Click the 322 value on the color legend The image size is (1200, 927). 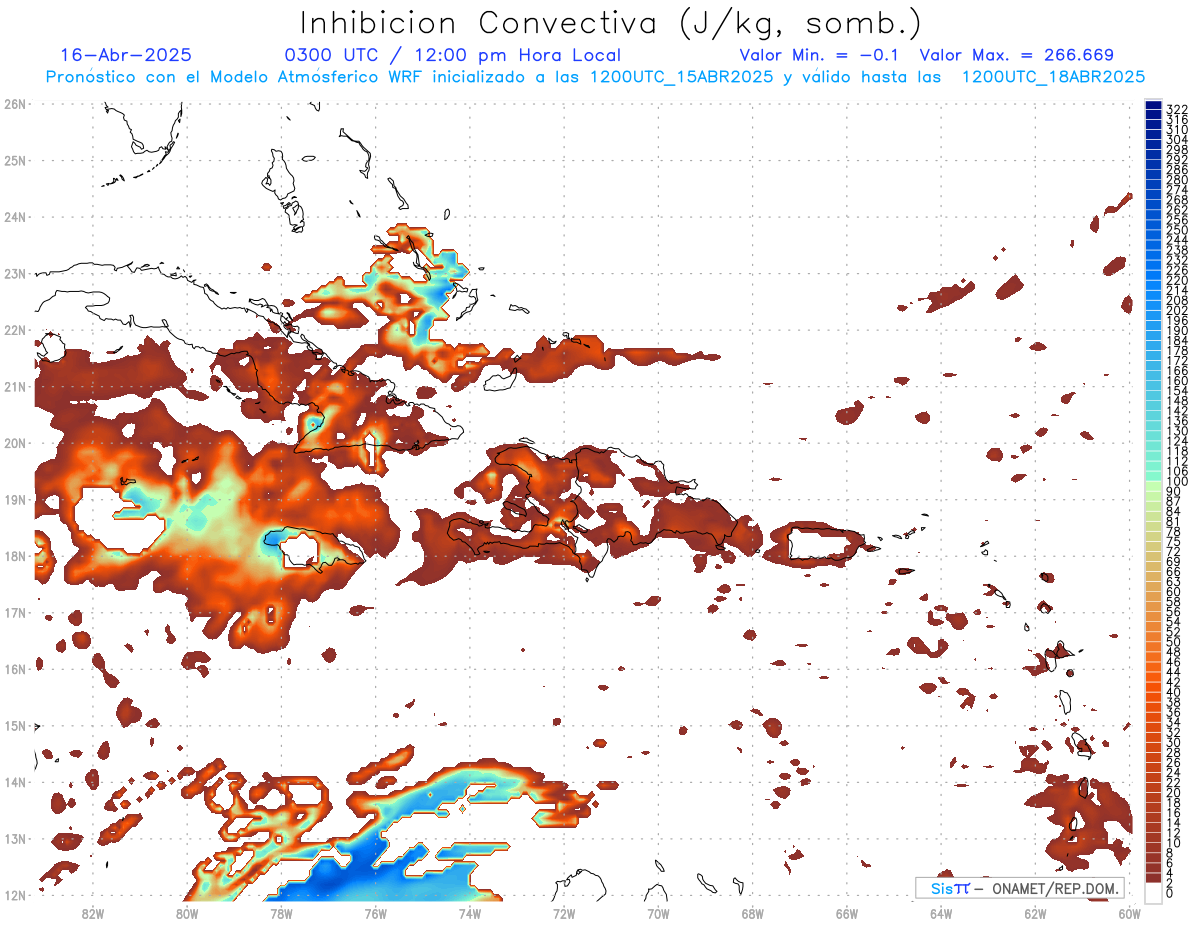coord(1177,109)
